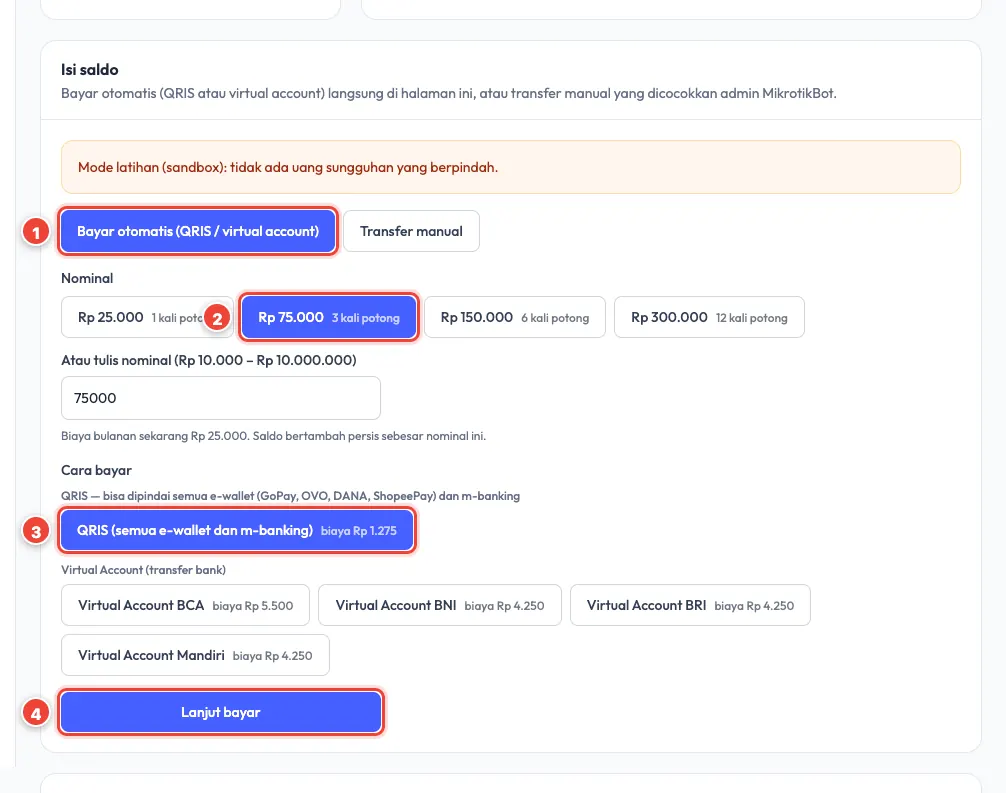Click the Isi saldo heading
The height and width of the screenshot is (793, 1006).
(x=90, y=69)
